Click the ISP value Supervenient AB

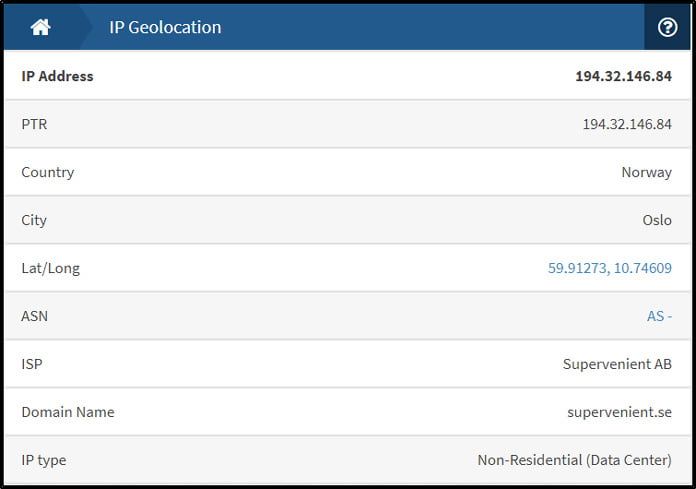pyautogui.click(x=617, y=364)
